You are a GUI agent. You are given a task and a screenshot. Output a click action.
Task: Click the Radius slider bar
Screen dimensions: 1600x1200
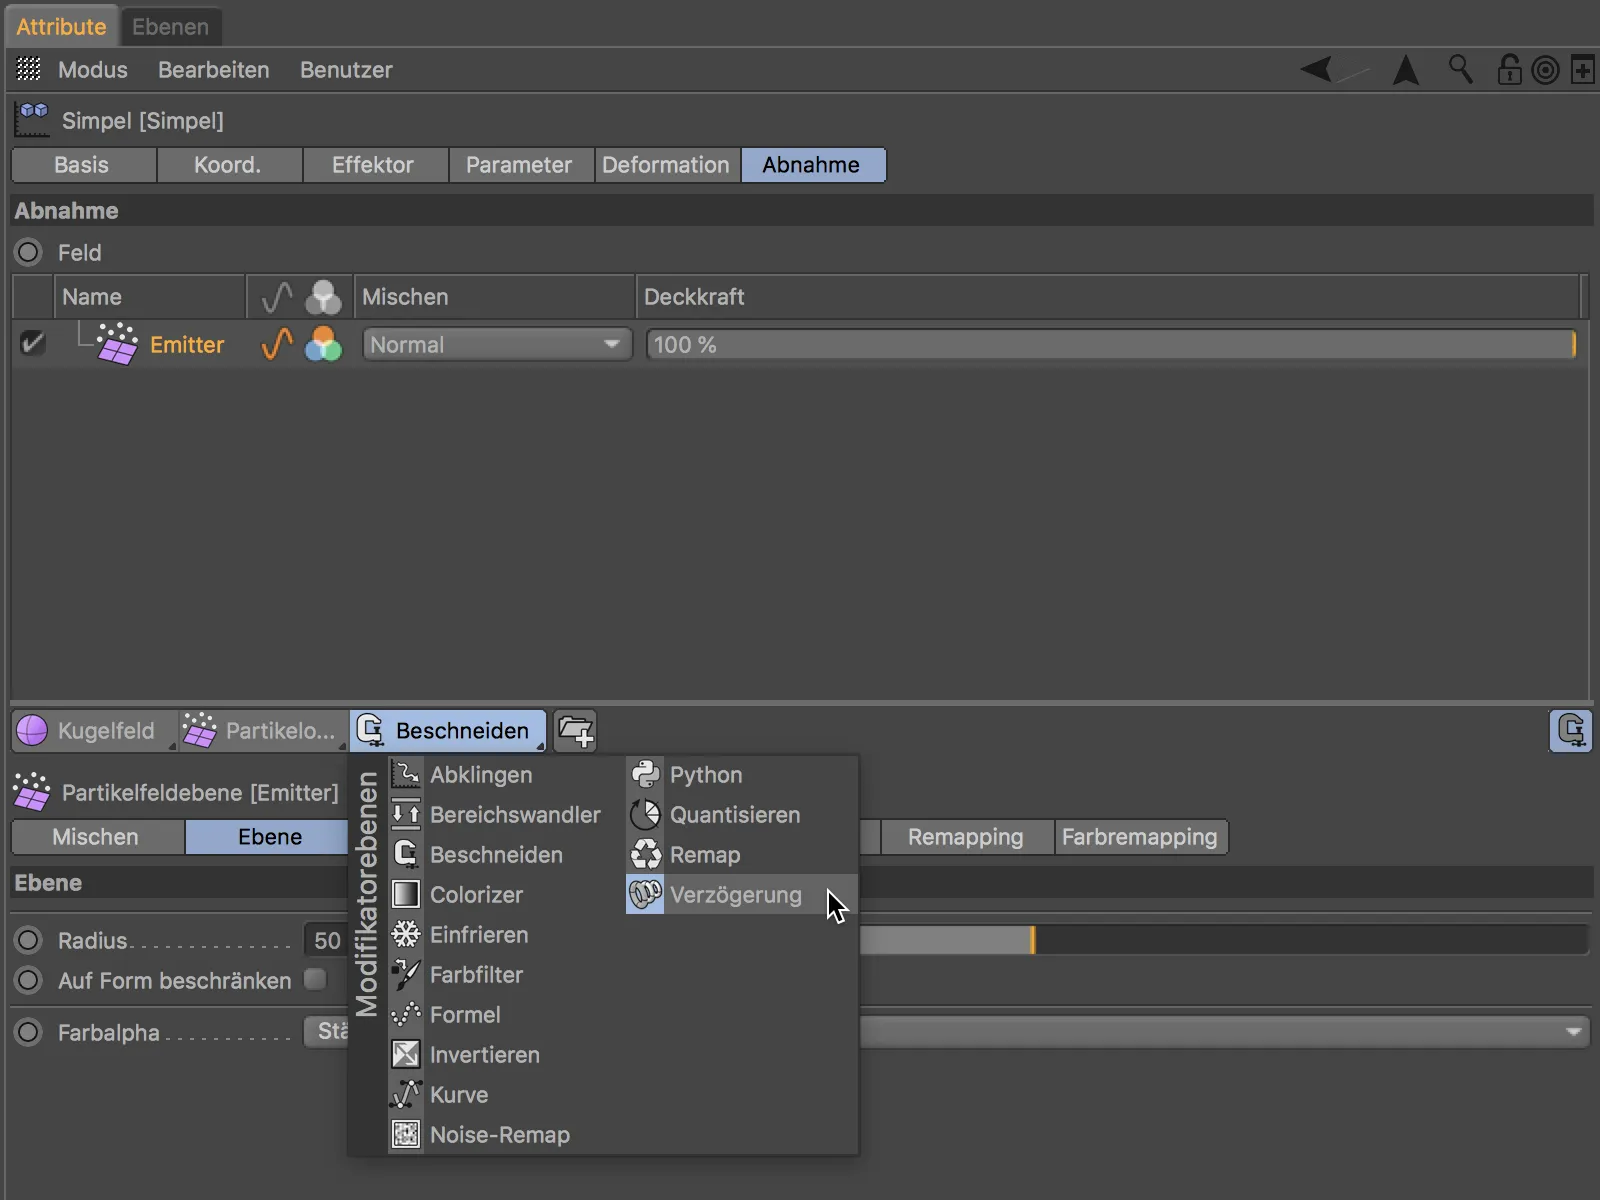point(1224,940)
